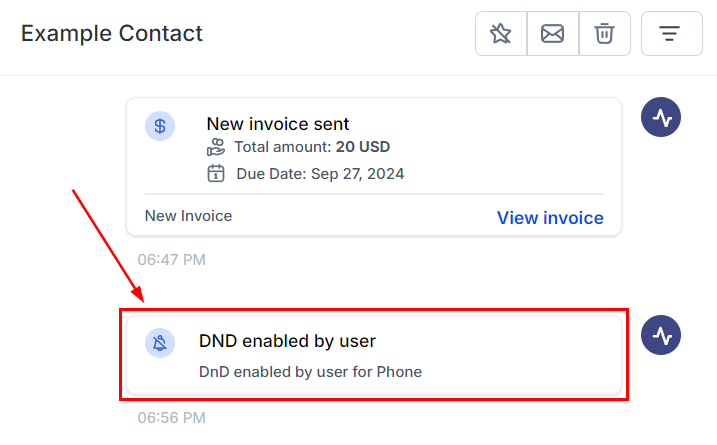Click the 06:47 PM timestamp
Viewport: 717px width, 445px height.
171,260
